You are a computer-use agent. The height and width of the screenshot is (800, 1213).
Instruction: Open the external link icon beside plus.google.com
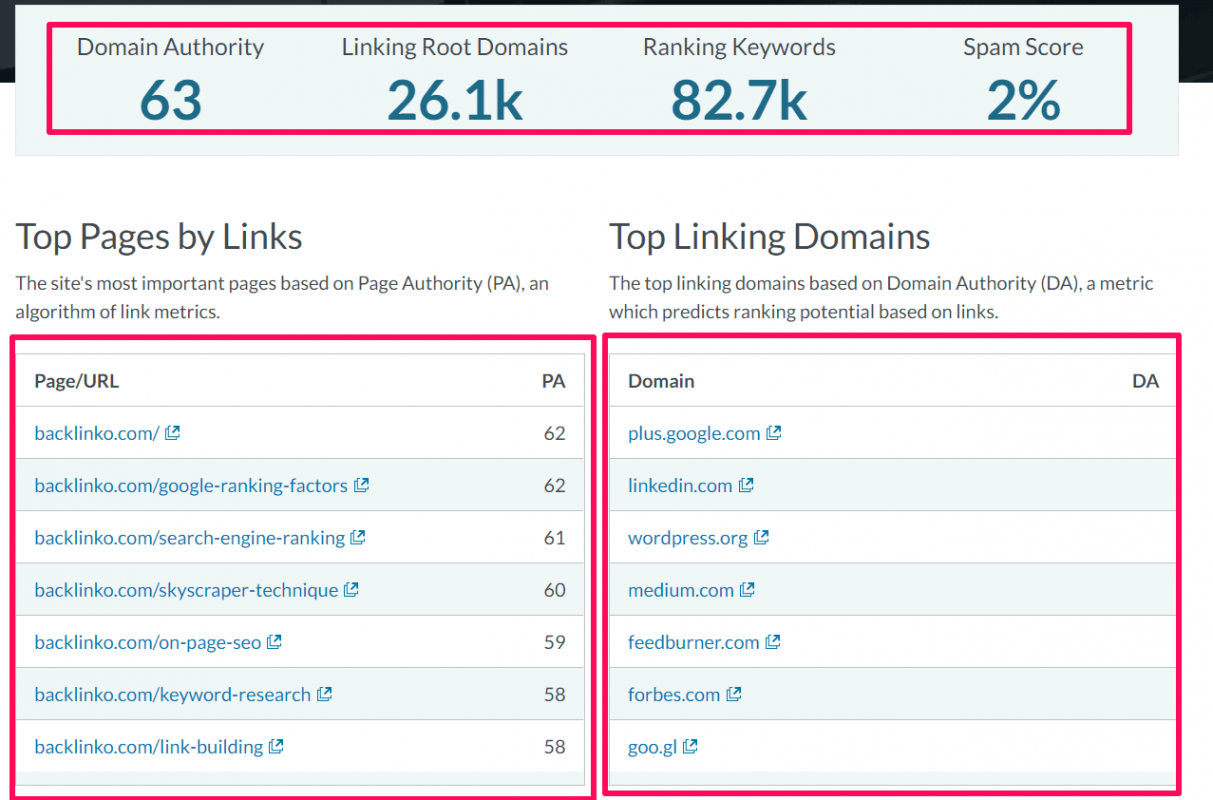click(x=773, y=433)
